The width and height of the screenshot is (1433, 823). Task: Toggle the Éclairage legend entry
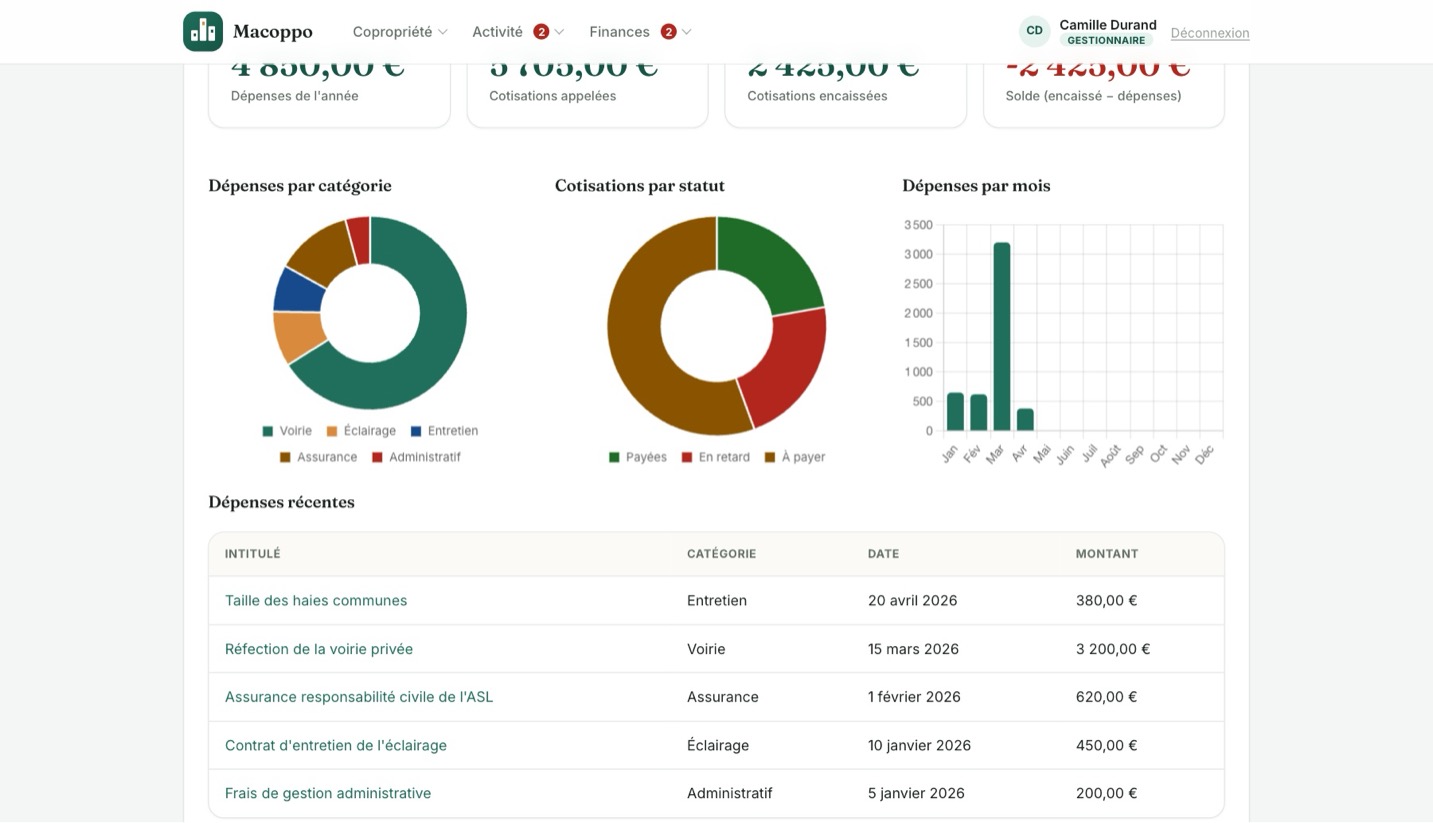tap(361, 431)
